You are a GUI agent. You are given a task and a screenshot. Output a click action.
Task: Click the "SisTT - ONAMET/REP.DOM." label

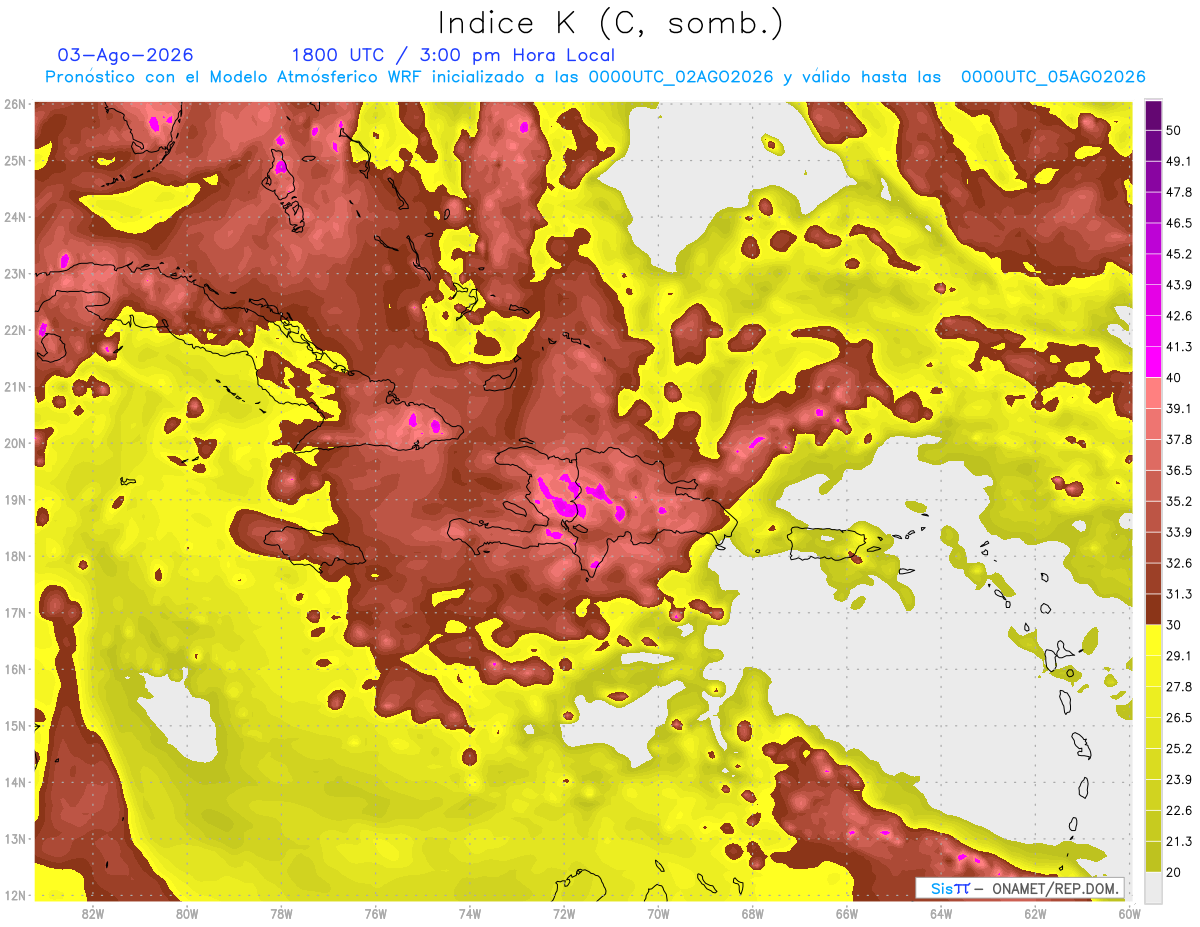coord(1020,888)
